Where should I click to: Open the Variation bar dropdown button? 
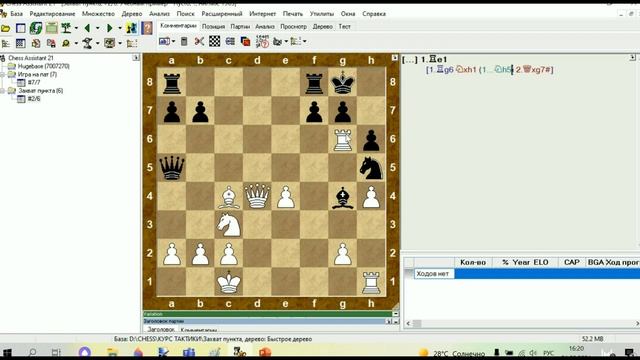tap(395, 314)
